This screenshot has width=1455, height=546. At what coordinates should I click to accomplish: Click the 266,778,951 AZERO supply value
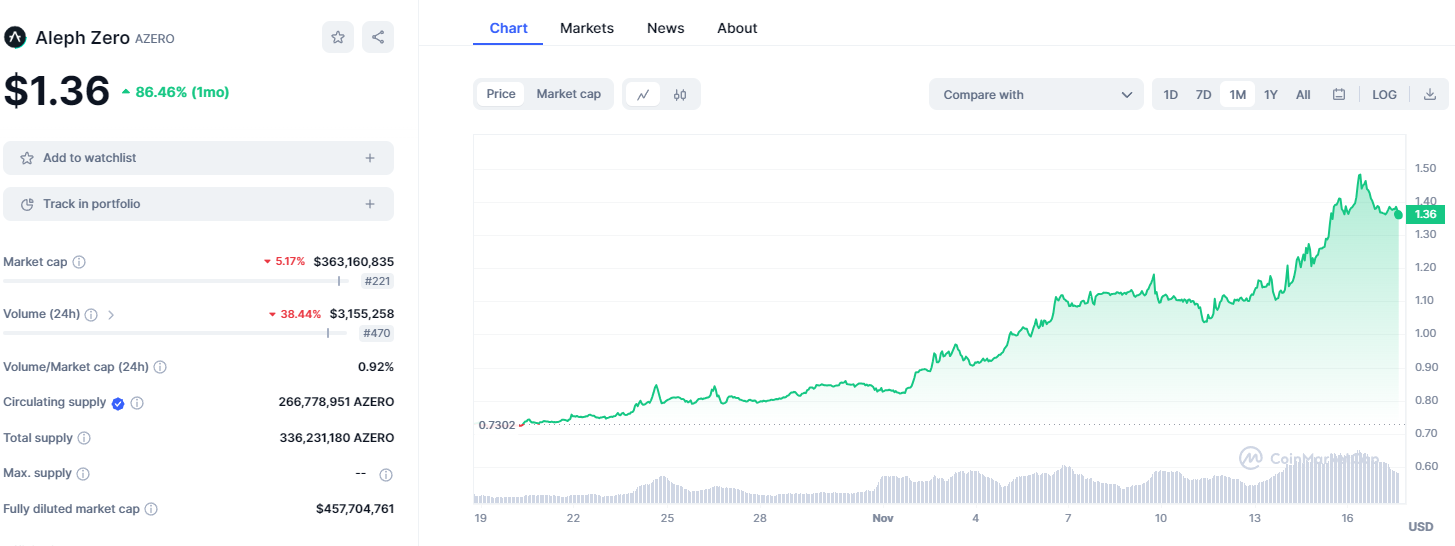pyautogui.click(x=336, y=402)
